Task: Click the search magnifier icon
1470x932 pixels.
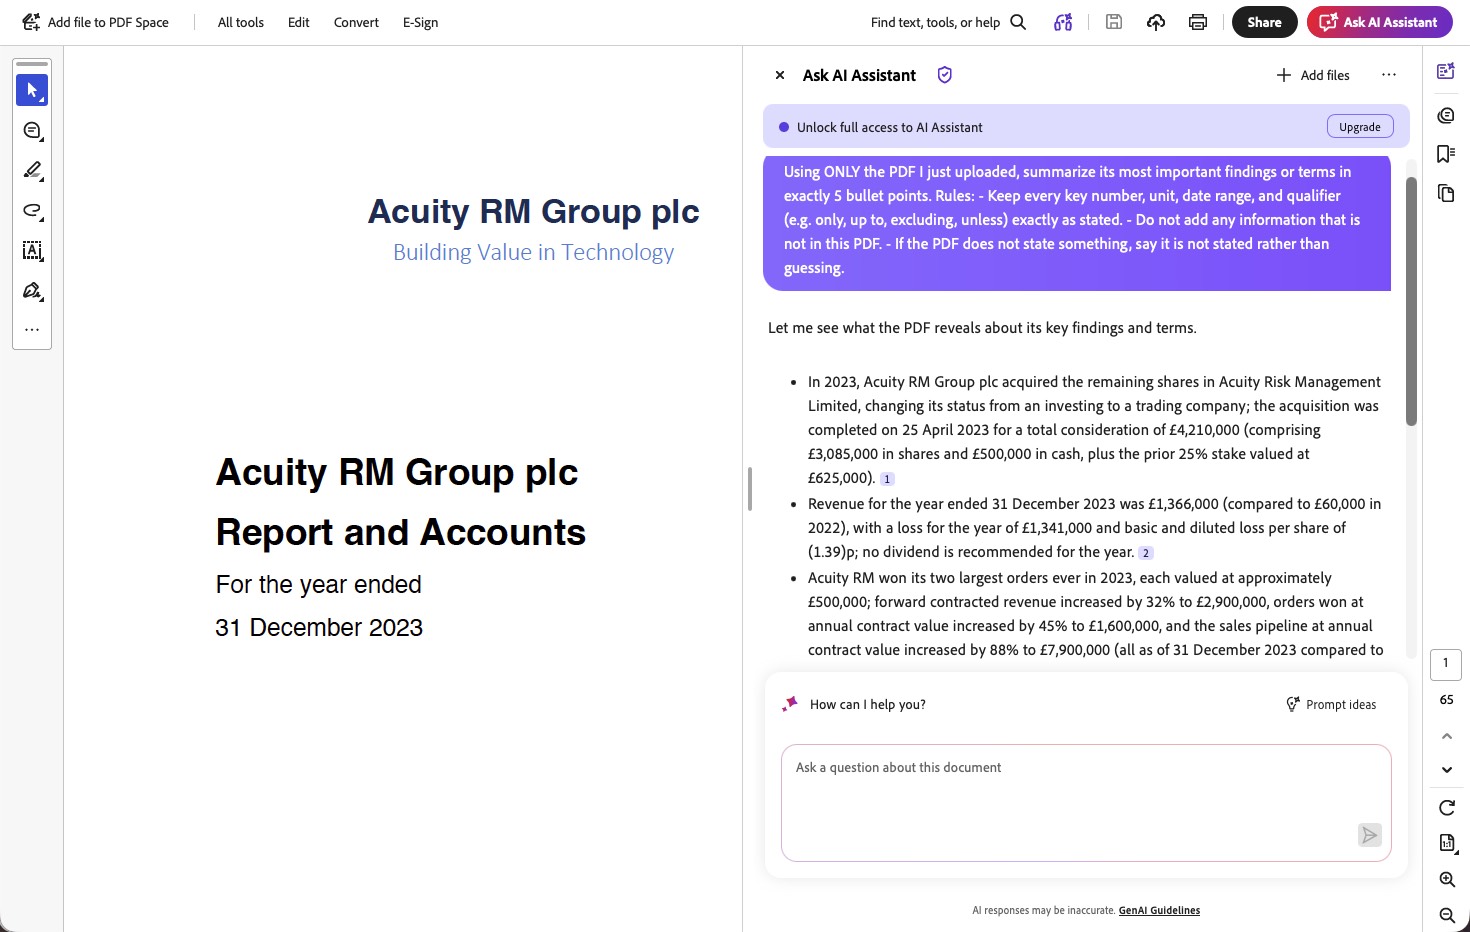Action: [x=1018, y=22]
